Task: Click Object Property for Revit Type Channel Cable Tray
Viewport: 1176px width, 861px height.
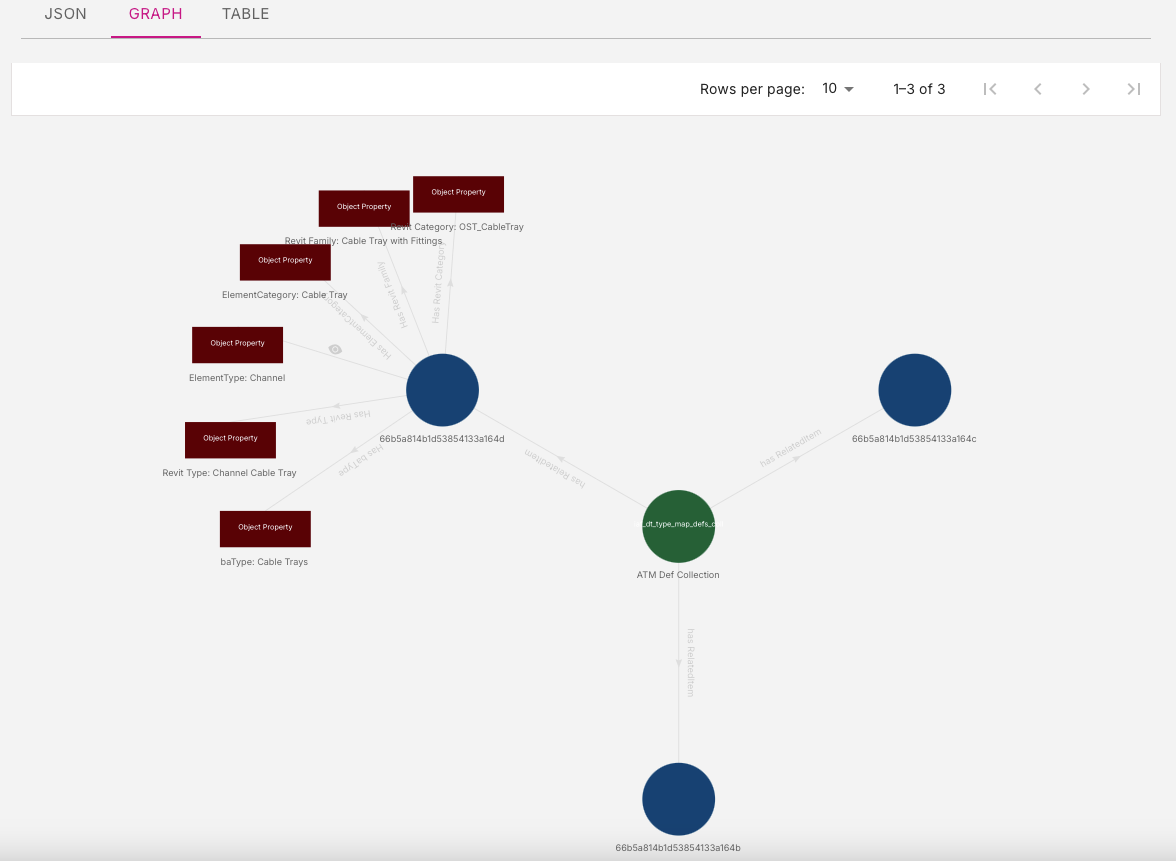Action: pos(230,439)
